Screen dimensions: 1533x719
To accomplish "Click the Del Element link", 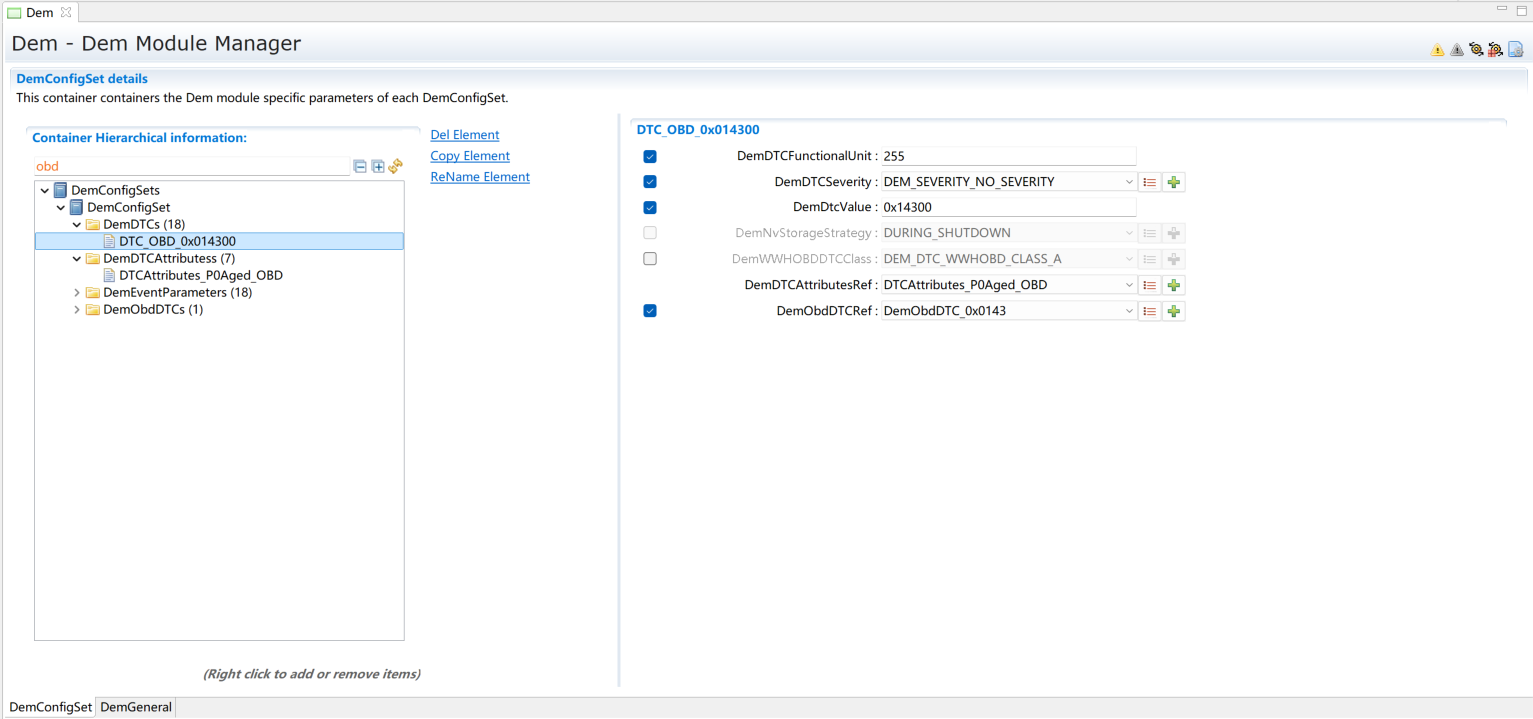I will coord(464,135).
